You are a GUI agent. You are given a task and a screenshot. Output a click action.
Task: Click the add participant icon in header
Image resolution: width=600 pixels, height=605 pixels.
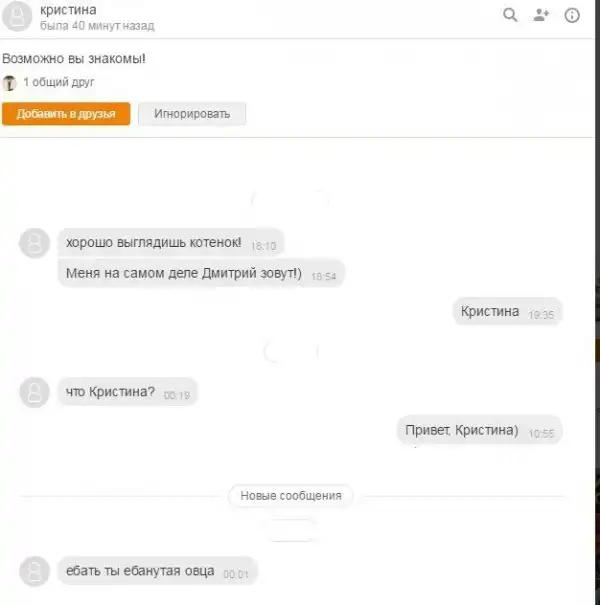[x=541, y=15]
